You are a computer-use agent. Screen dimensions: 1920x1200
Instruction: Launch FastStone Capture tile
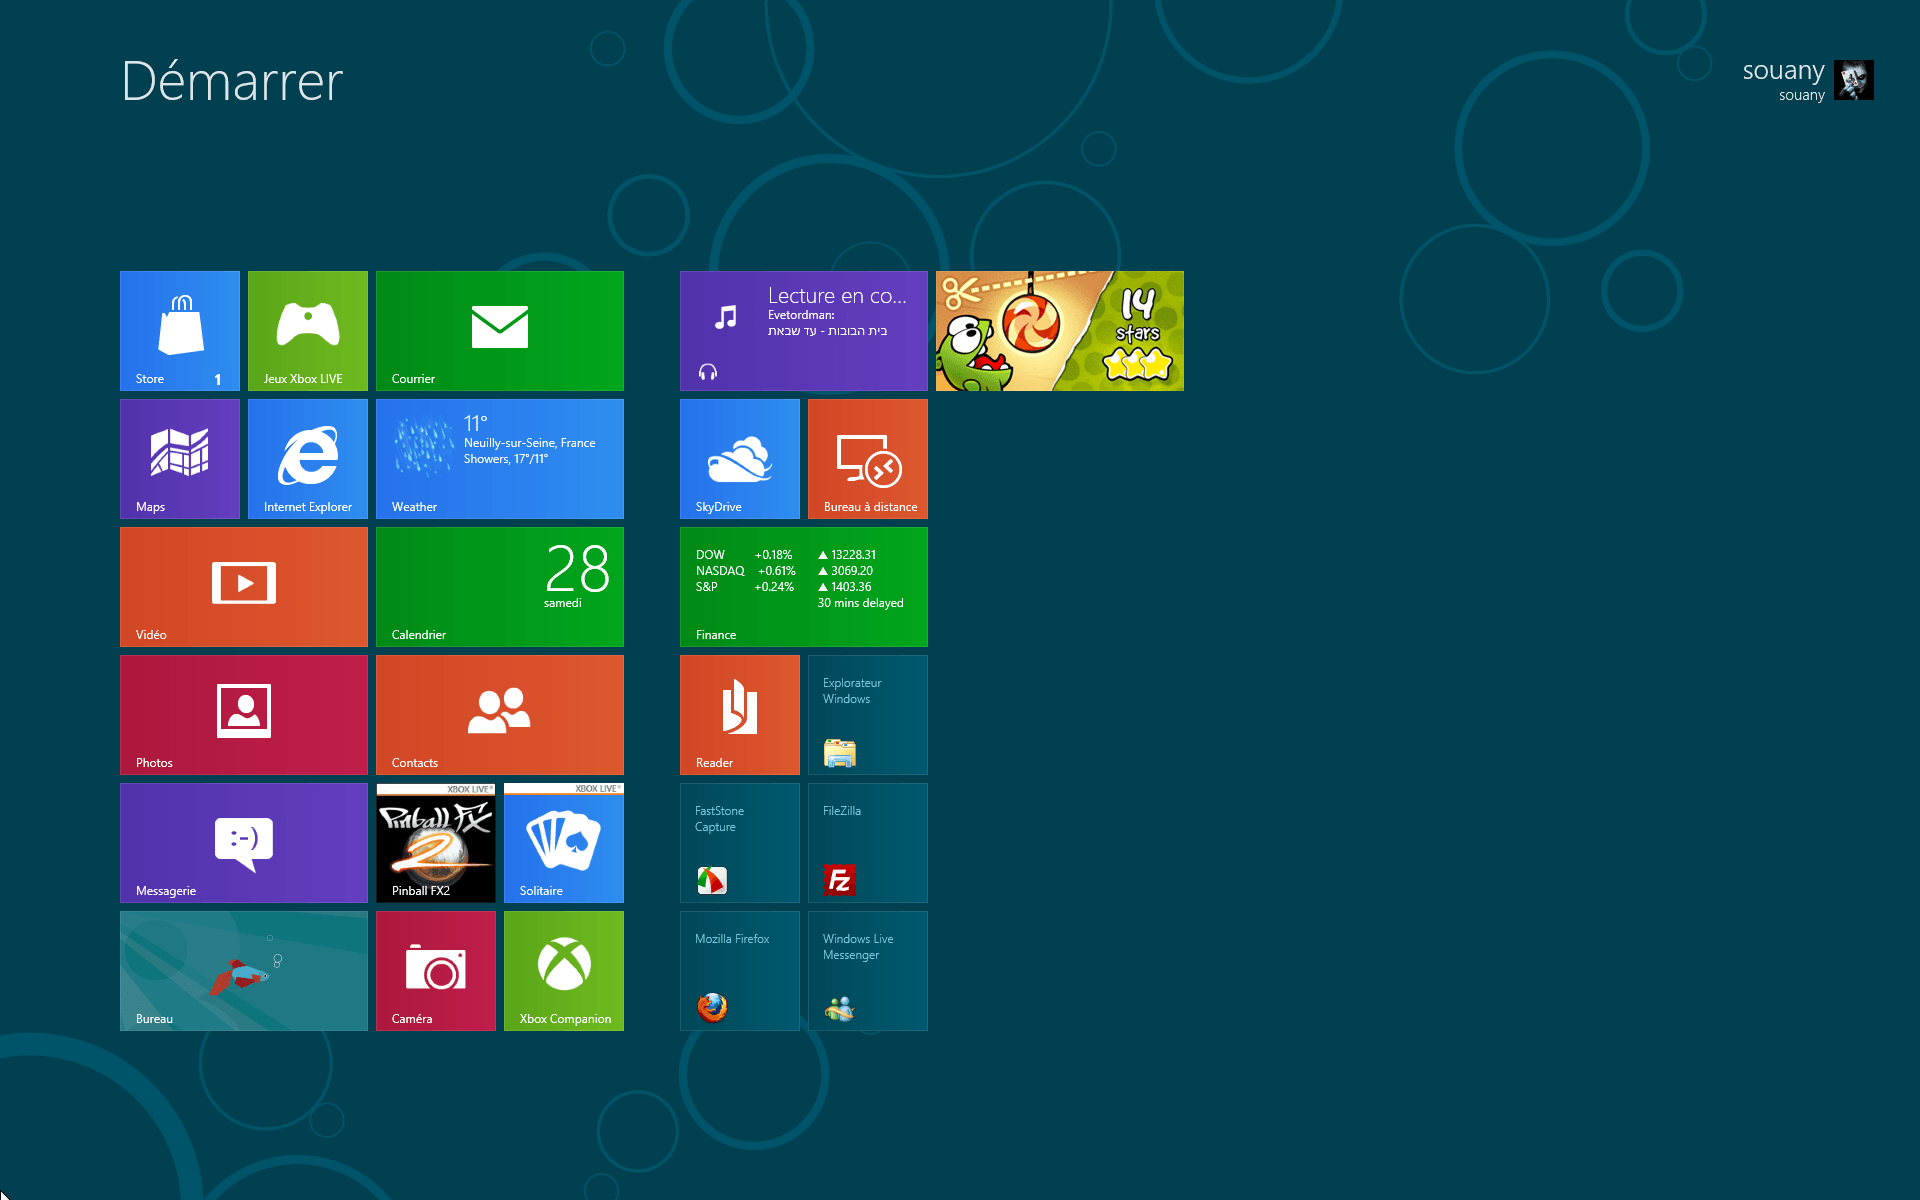pyautogui.click(x=740, y=843)
